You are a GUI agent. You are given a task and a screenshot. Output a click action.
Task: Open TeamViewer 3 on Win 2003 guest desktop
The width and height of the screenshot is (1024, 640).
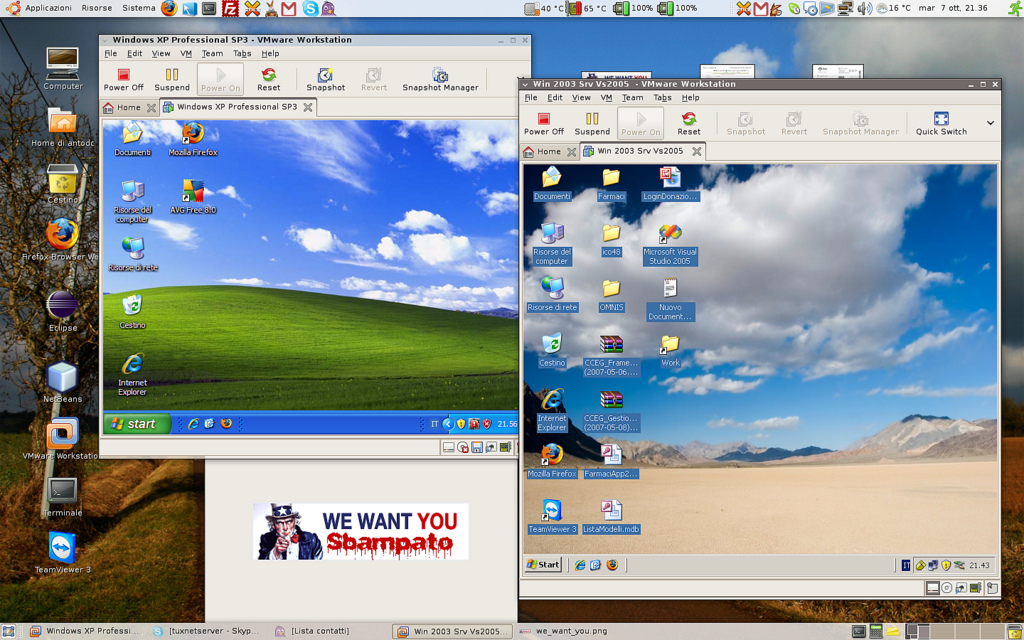click(552, 517)
